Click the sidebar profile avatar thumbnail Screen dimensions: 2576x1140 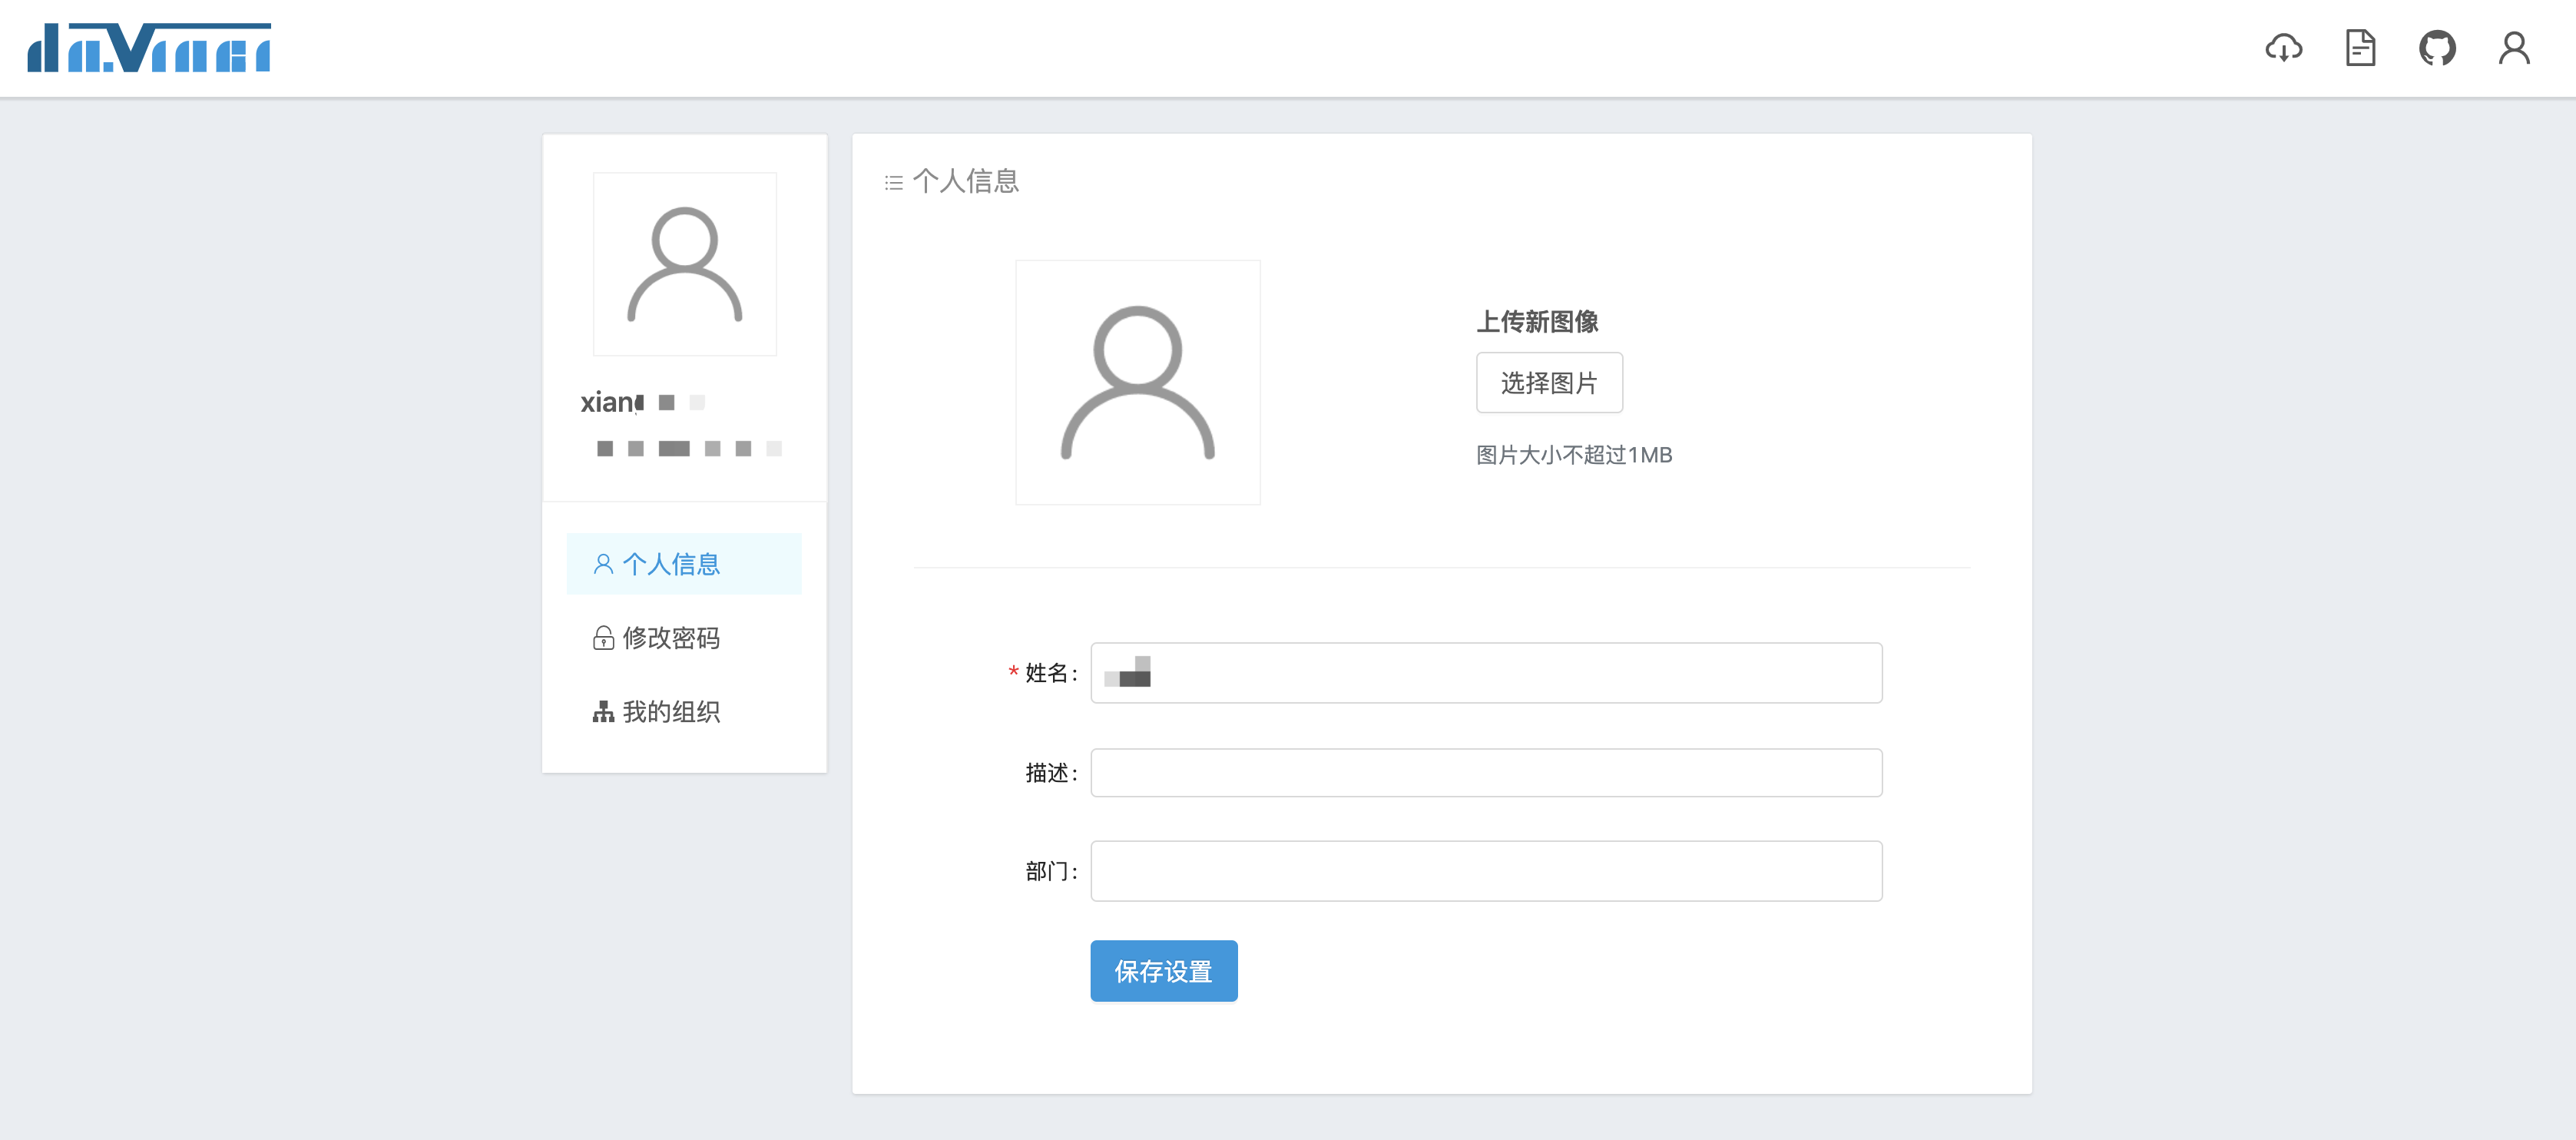pyautogui.click(x=684, y=264)
